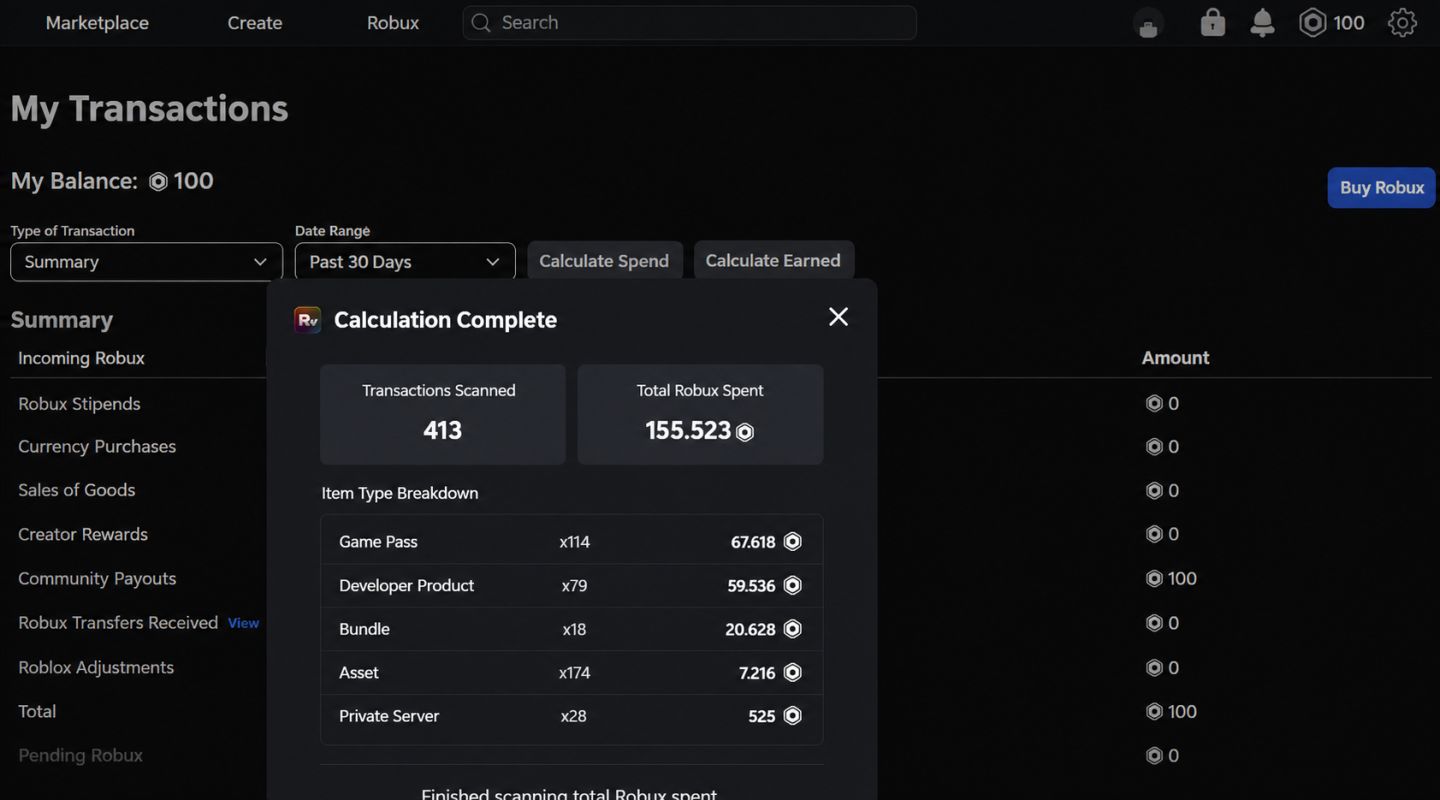Open the notifications bell

(1262, 22)
